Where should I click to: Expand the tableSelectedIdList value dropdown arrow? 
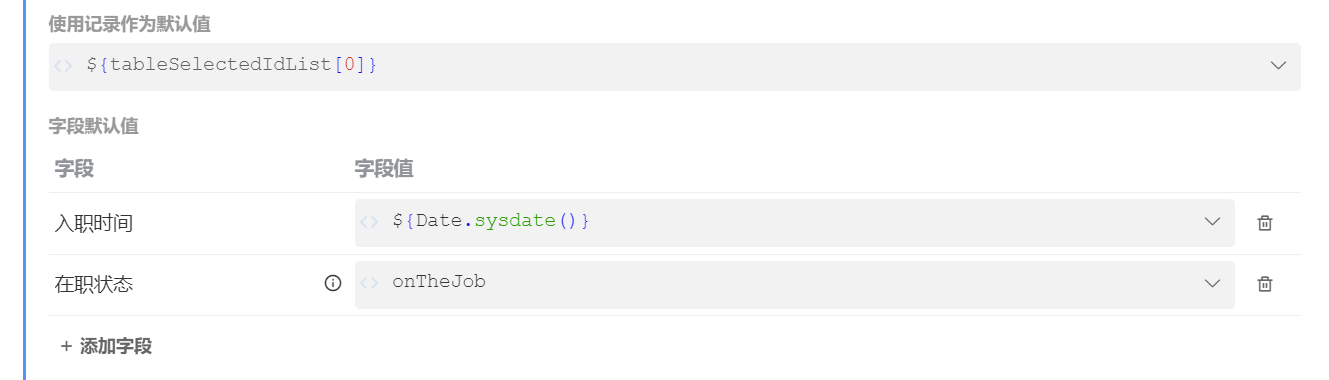point(1278,66)
